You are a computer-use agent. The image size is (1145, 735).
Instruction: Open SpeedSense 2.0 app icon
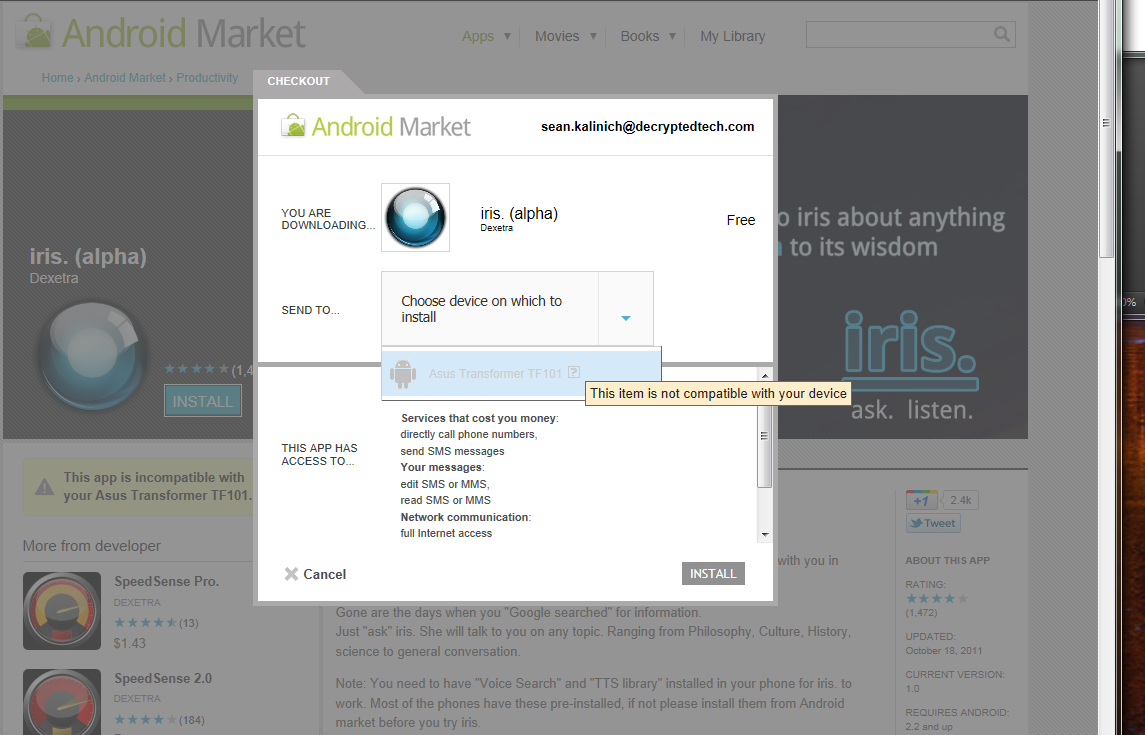click(x=62, y=702)
